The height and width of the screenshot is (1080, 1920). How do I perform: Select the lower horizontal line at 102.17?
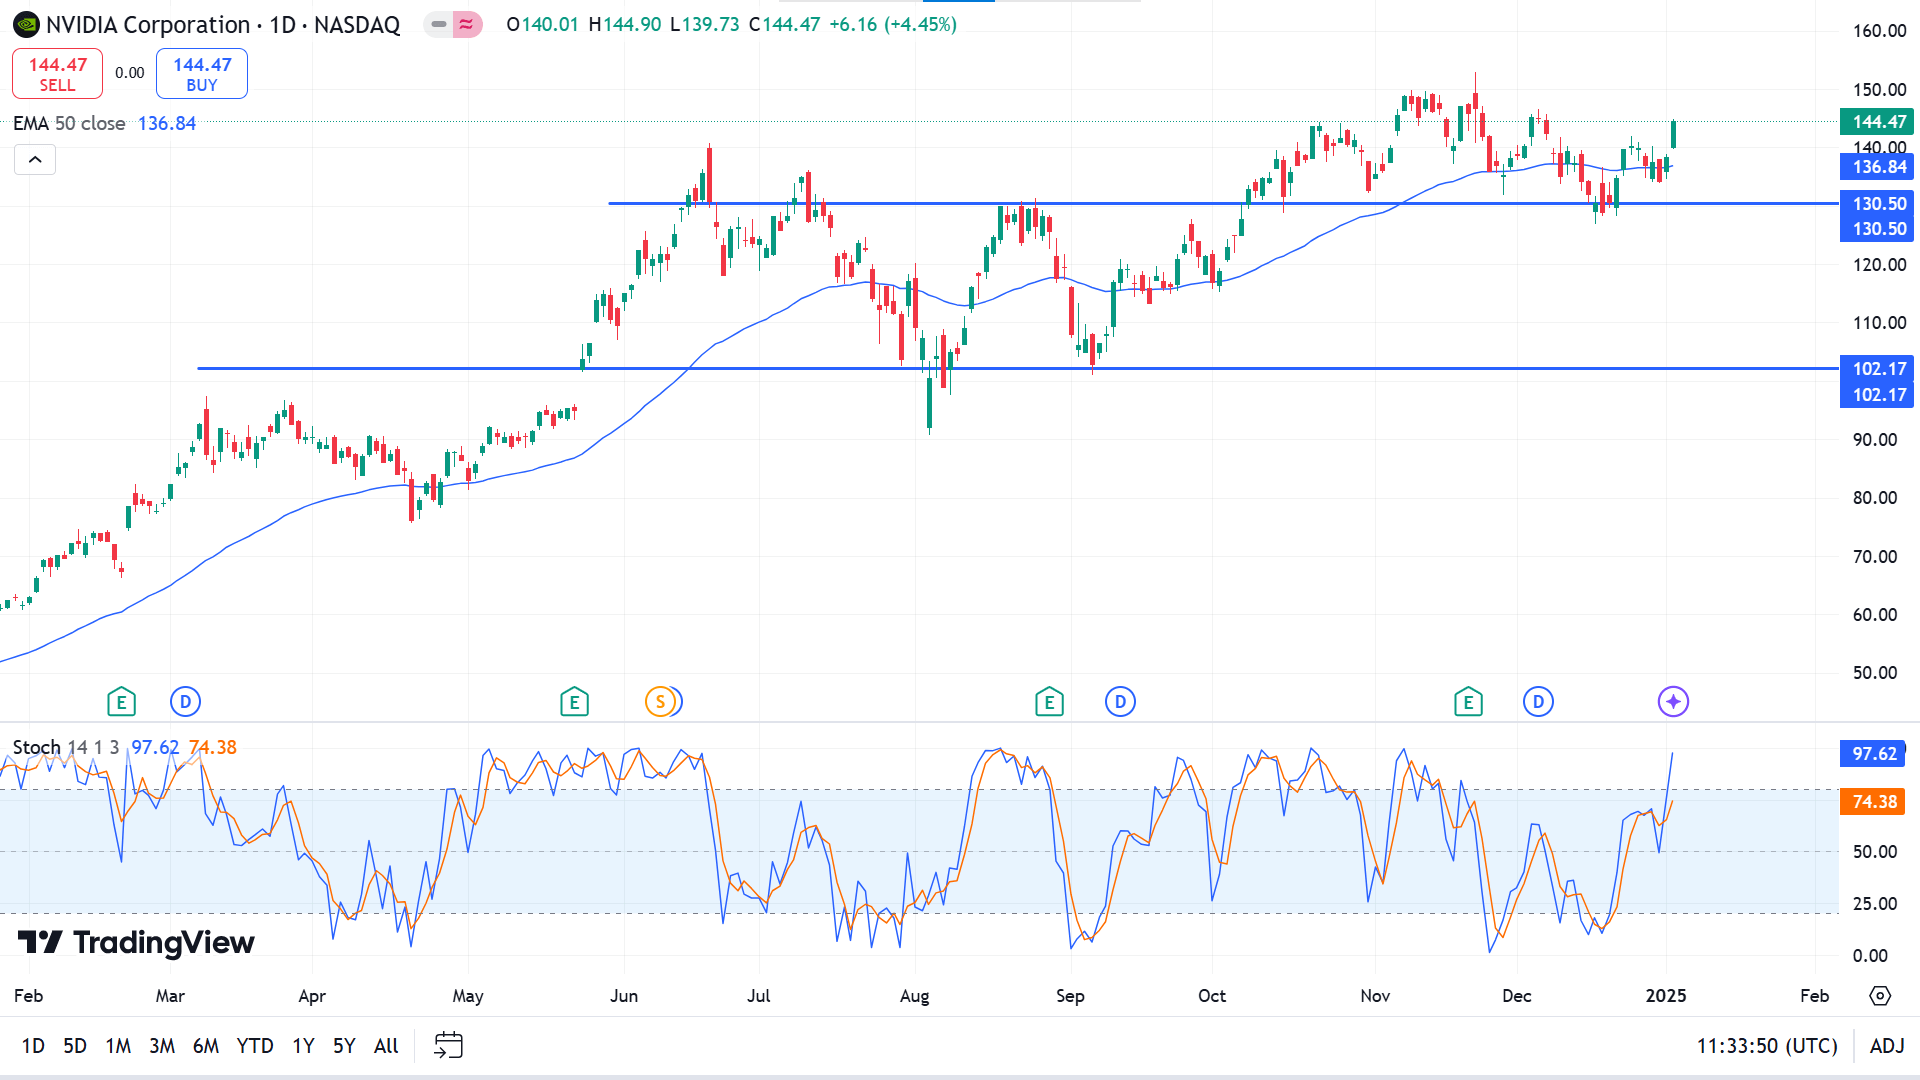coord(1017,369)
